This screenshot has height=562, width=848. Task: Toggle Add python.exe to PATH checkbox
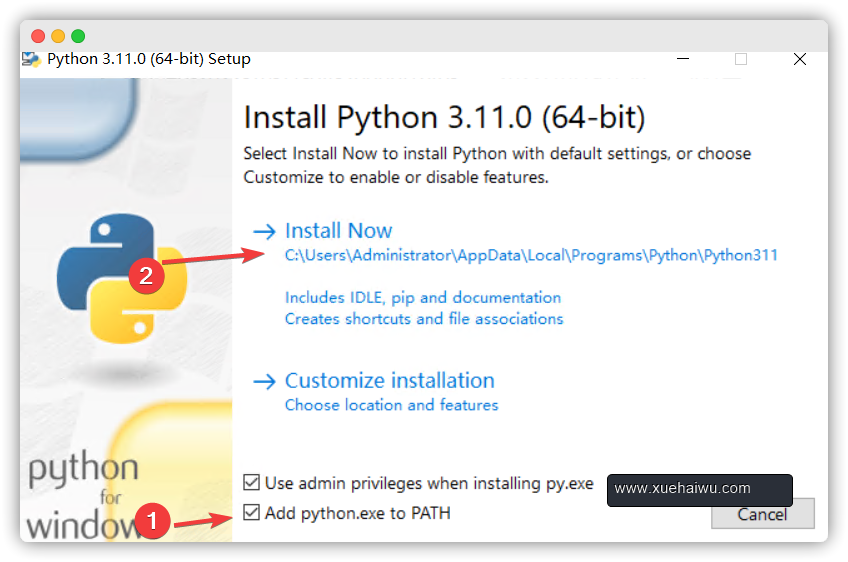tap(251, 512)
